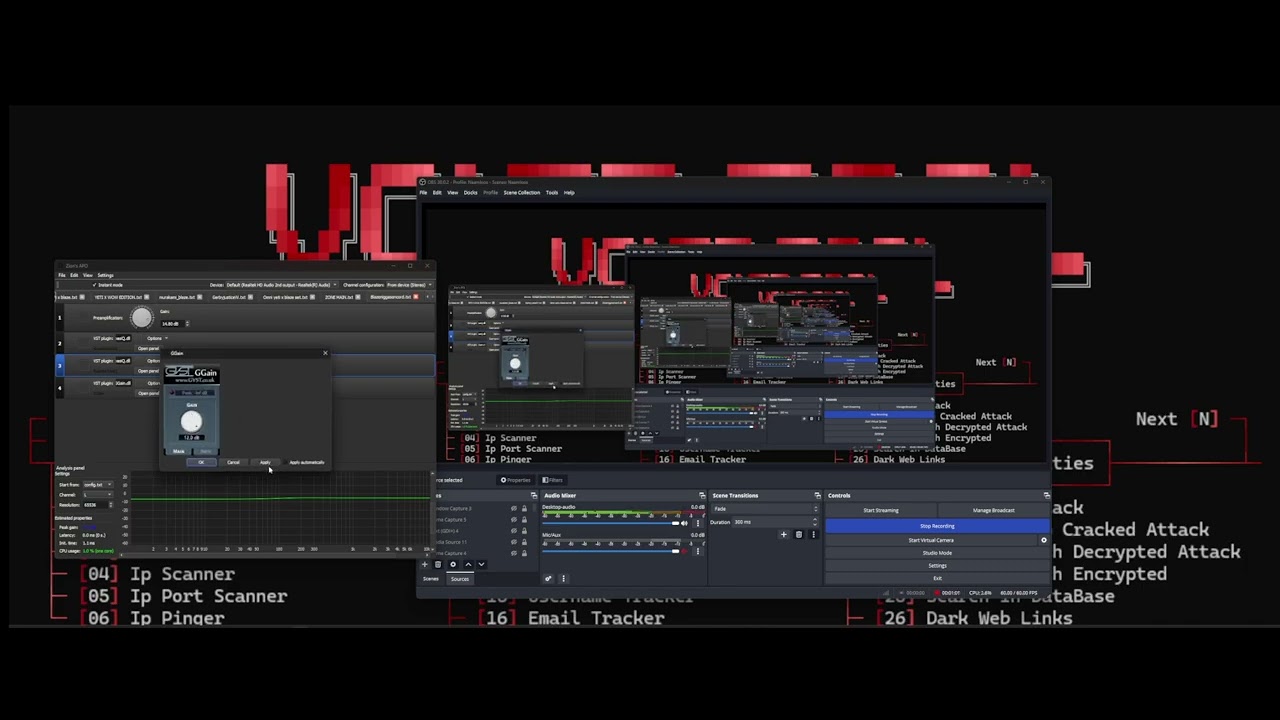1280x720 pixels.
Task: Pop out the Scene Transitions dock
Action: (x=817, y=495)
